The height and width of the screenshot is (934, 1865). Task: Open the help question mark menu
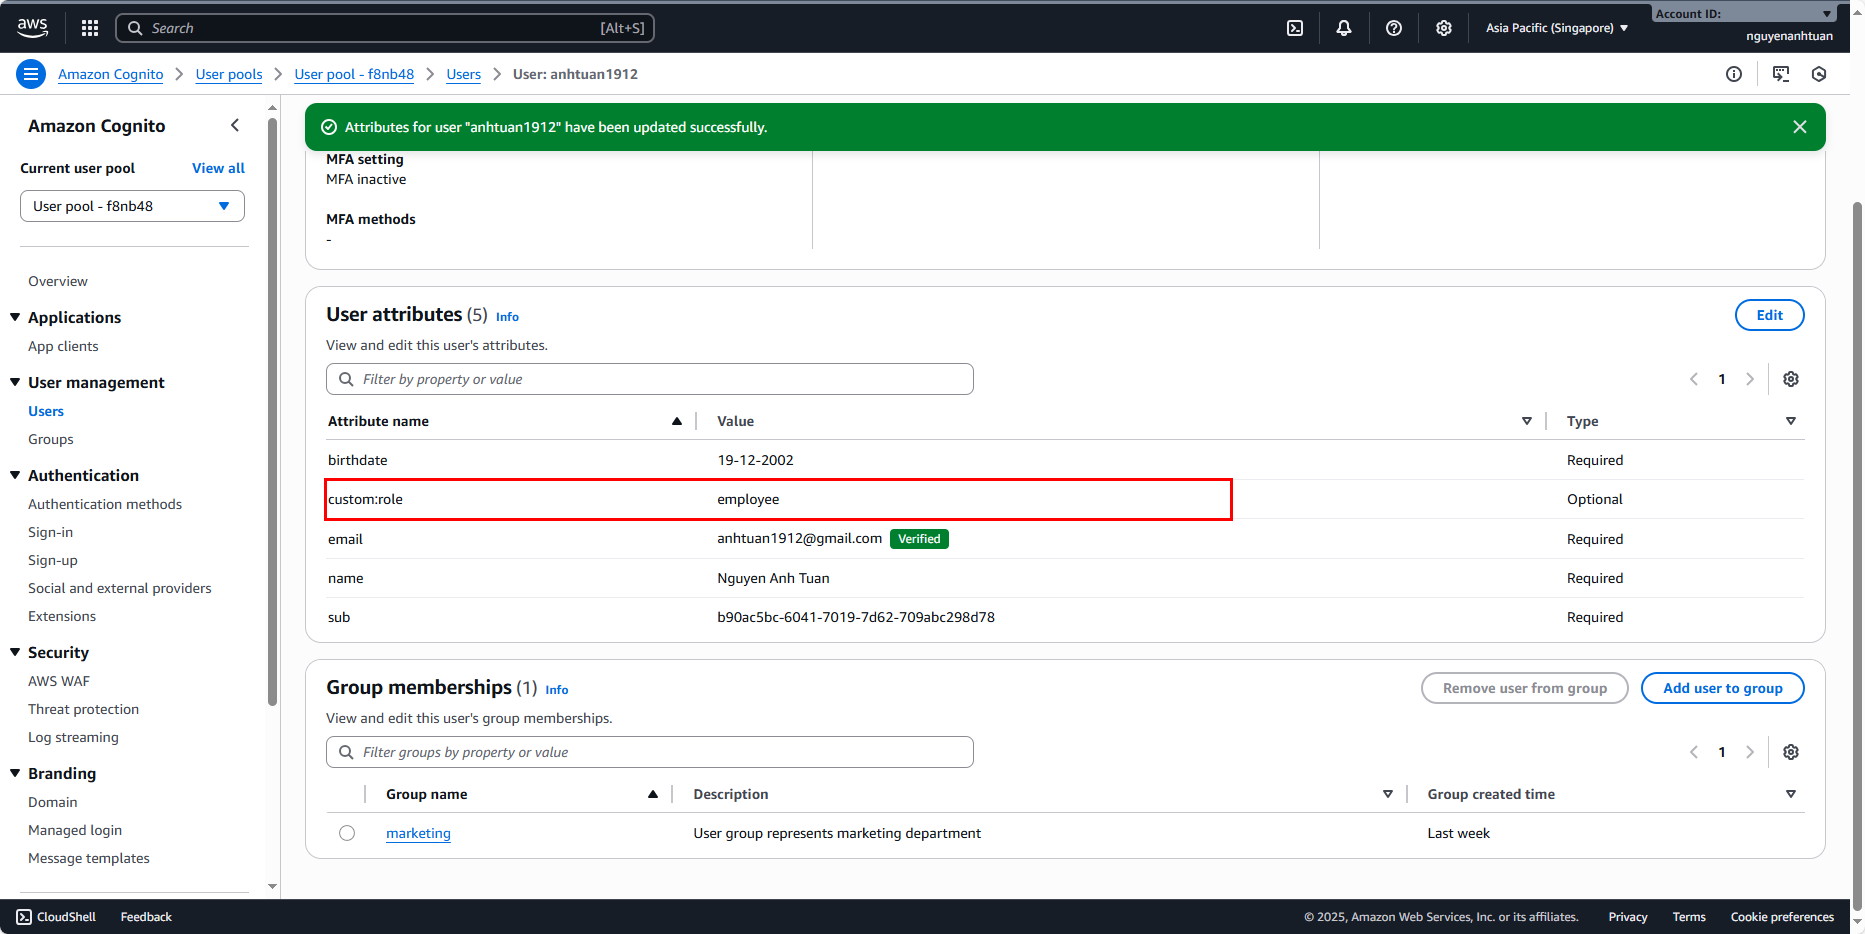click(1394, 28)
